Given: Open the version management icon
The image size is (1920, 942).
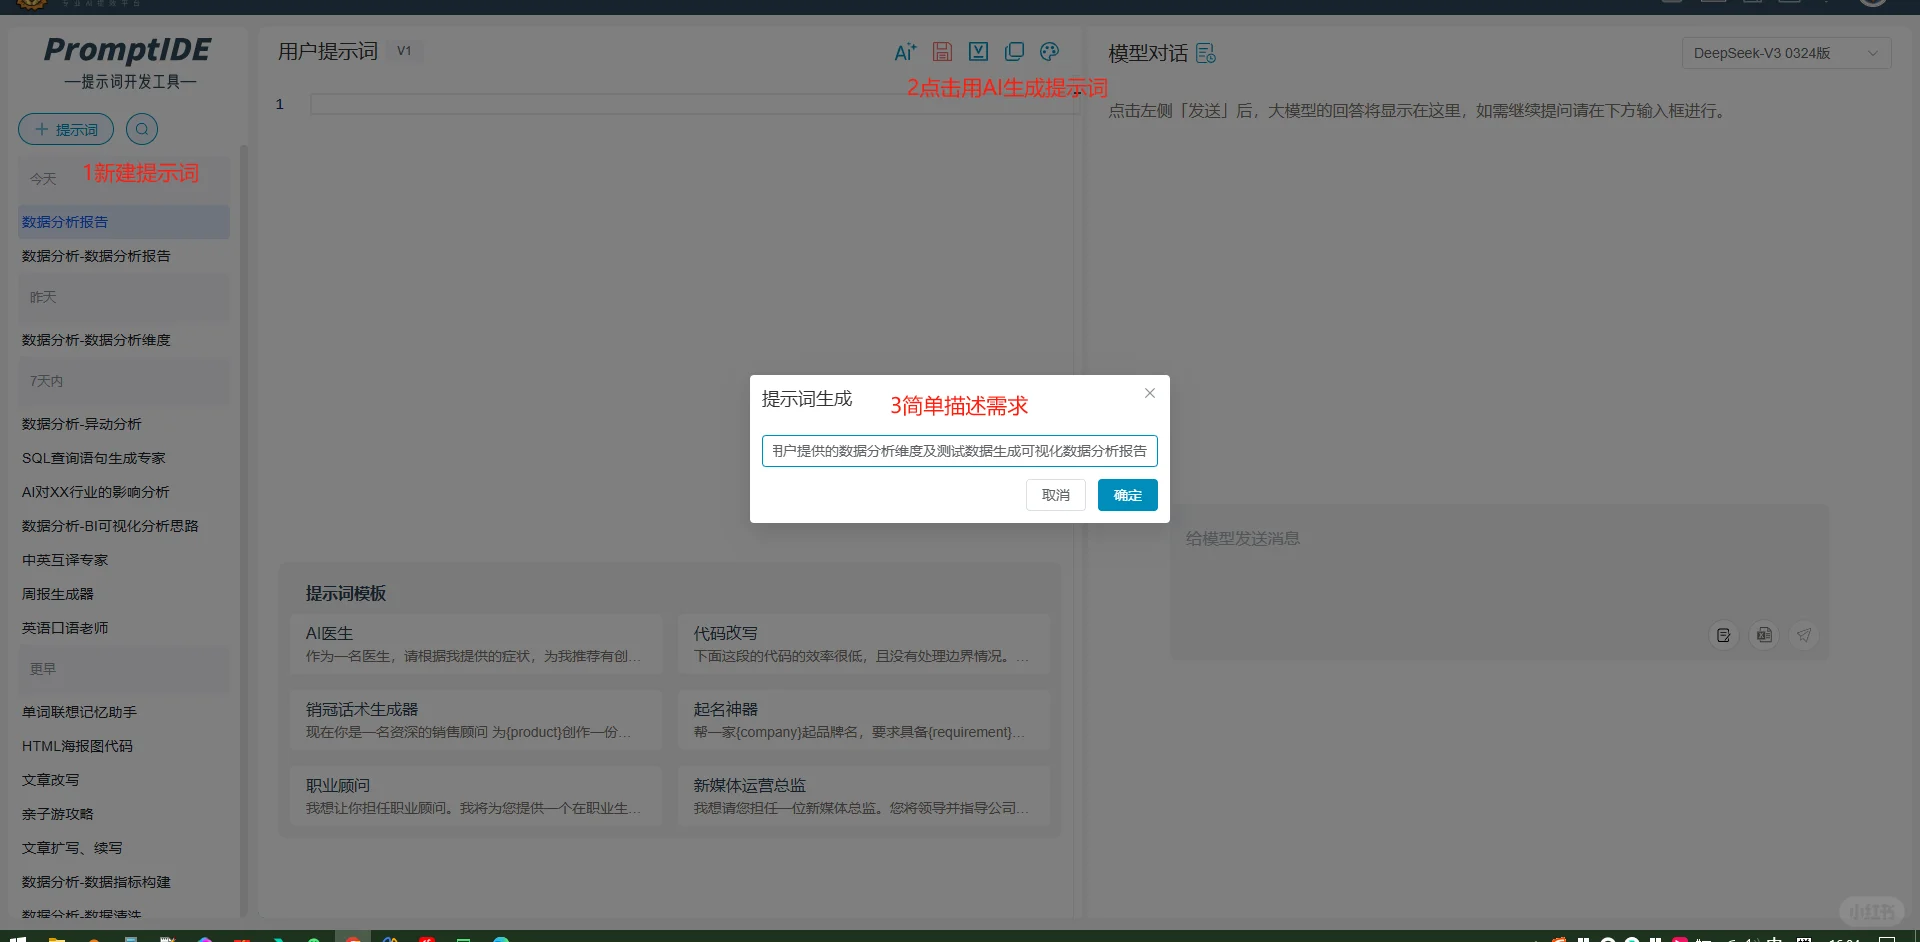Looking at the screenshot, I should point(978,51).
